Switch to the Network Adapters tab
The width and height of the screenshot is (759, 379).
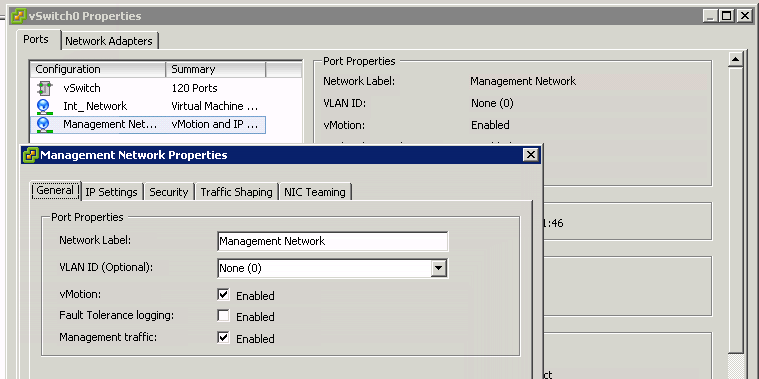point(108,41)
